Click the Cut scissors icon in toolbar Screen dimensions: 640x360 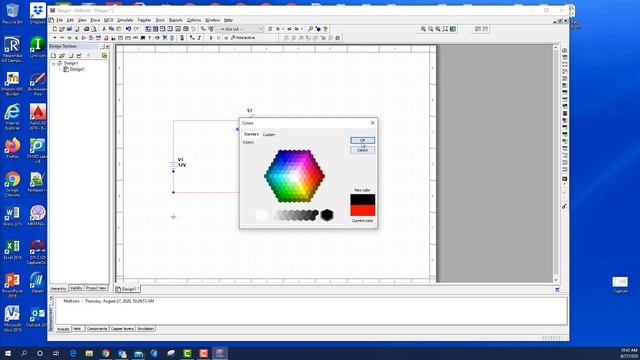[104, 29]
